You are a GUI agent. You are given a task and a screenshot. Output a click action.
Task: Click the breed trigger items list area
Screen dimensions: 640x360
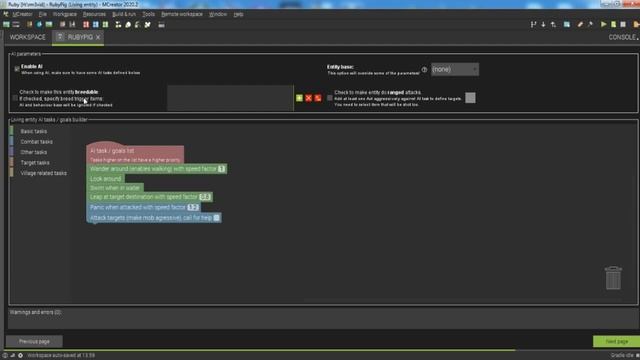pos(230,98)
